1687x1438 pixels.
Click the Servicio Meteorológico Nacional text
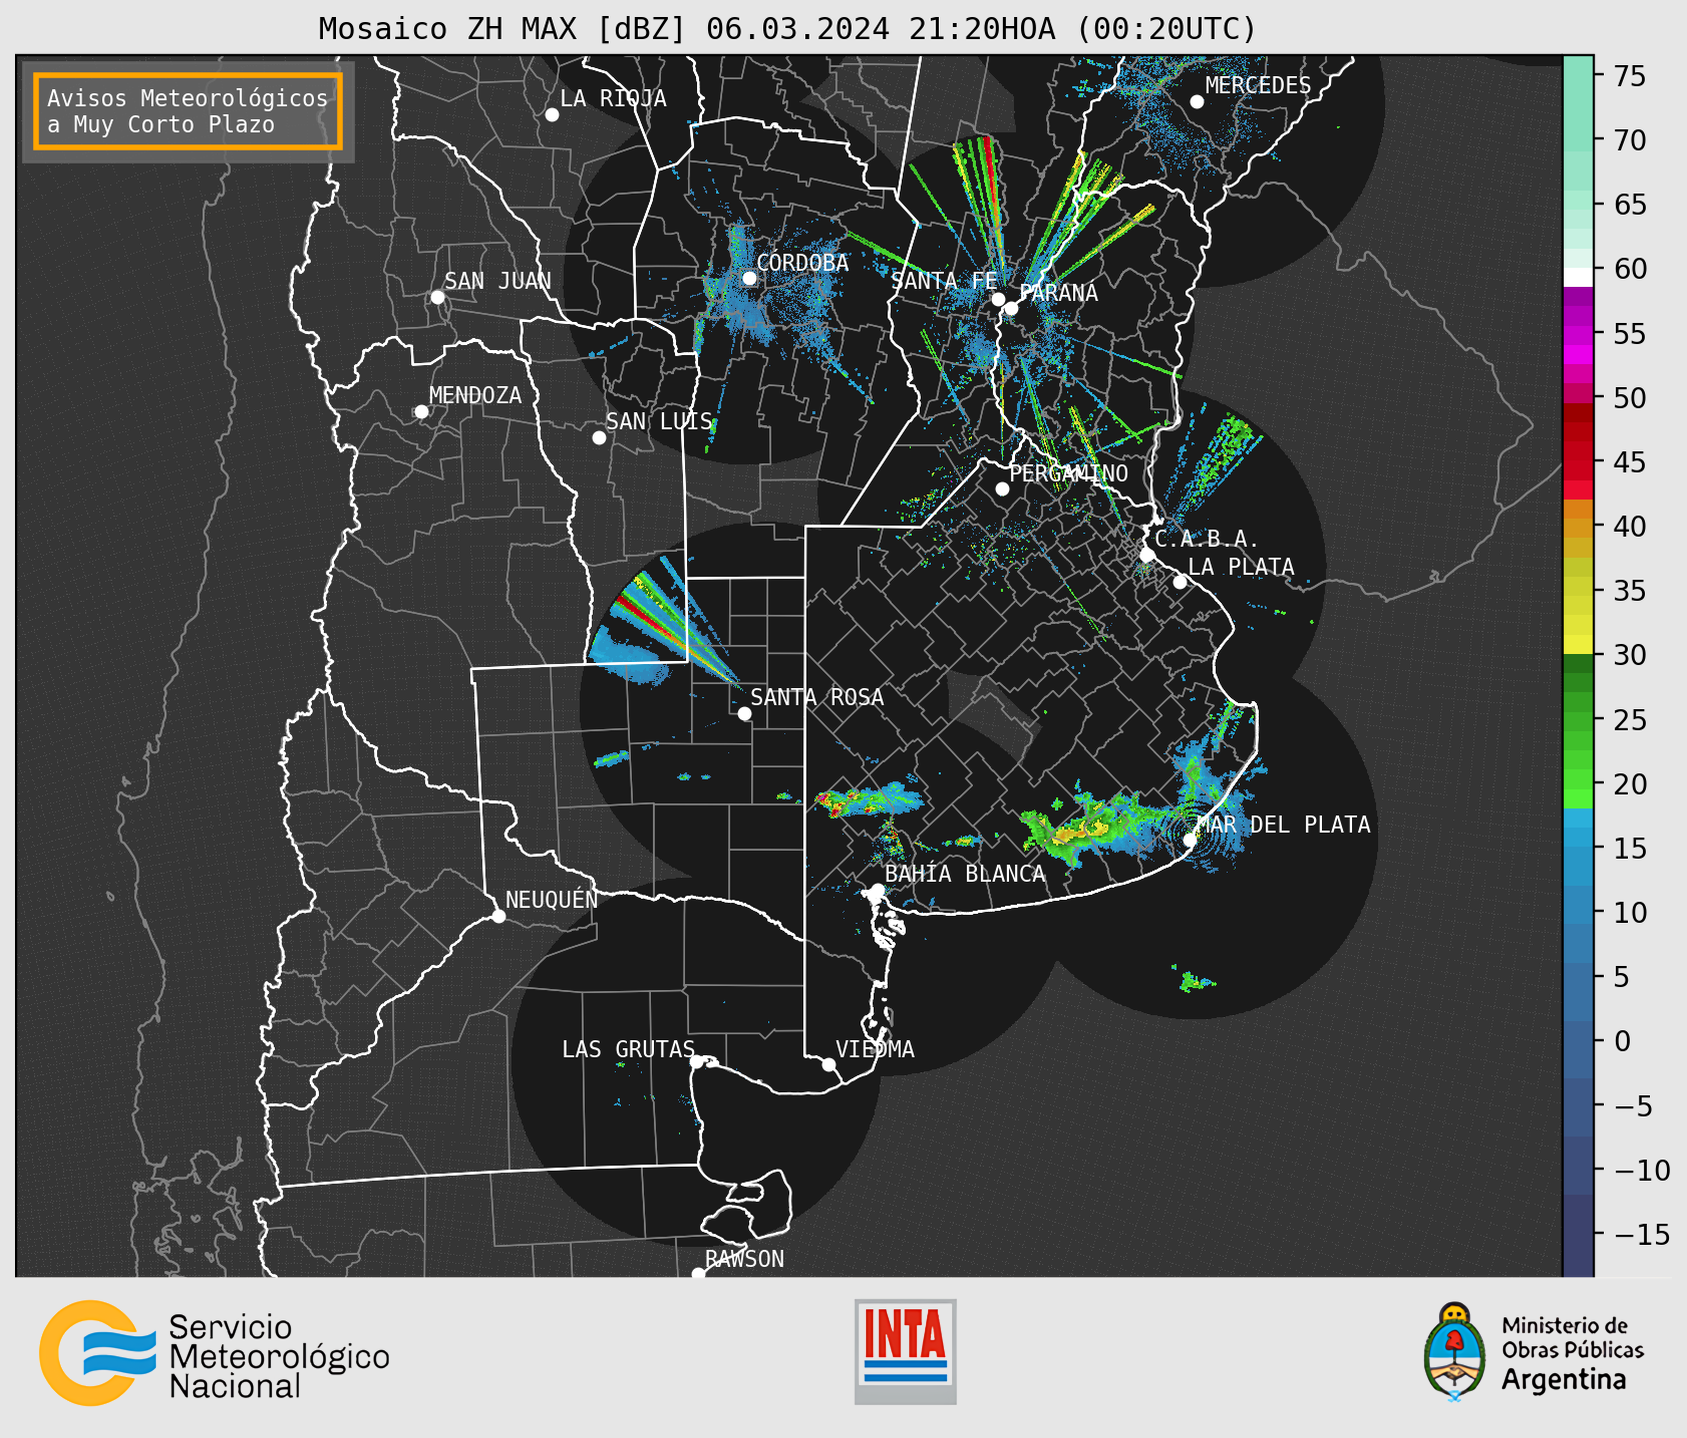[x=279, y=1357]
